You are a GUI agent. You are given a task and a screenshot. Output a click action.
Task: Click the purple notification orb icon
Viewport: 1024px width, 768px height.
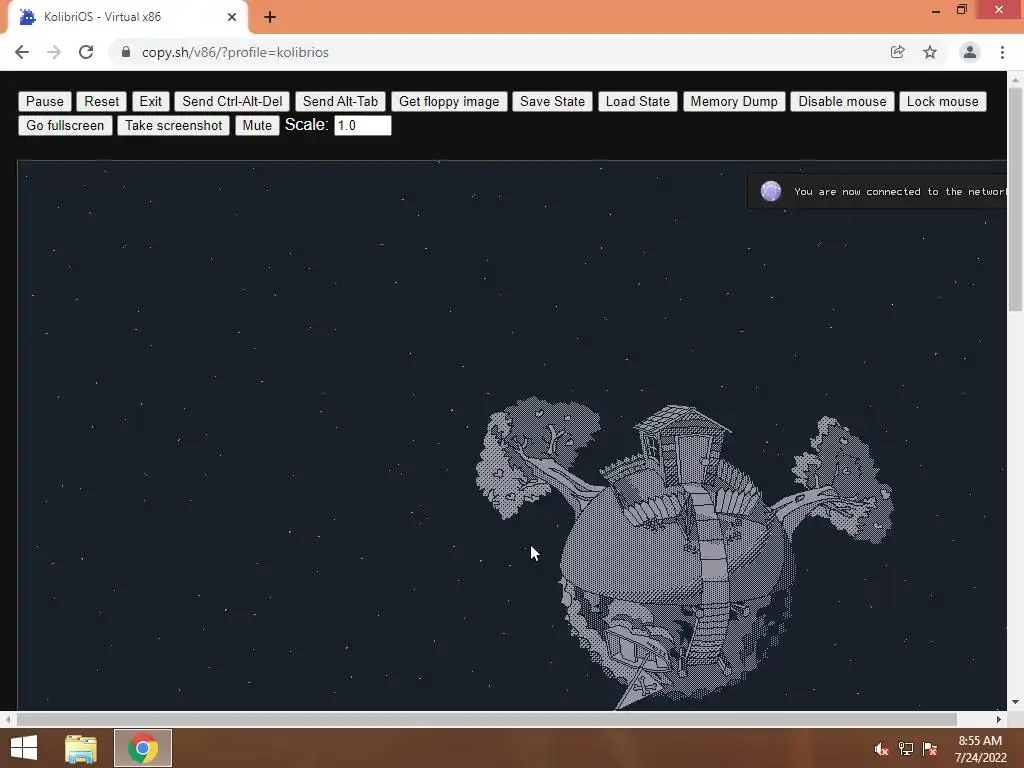pyautogui.click(x=771, y=191)
